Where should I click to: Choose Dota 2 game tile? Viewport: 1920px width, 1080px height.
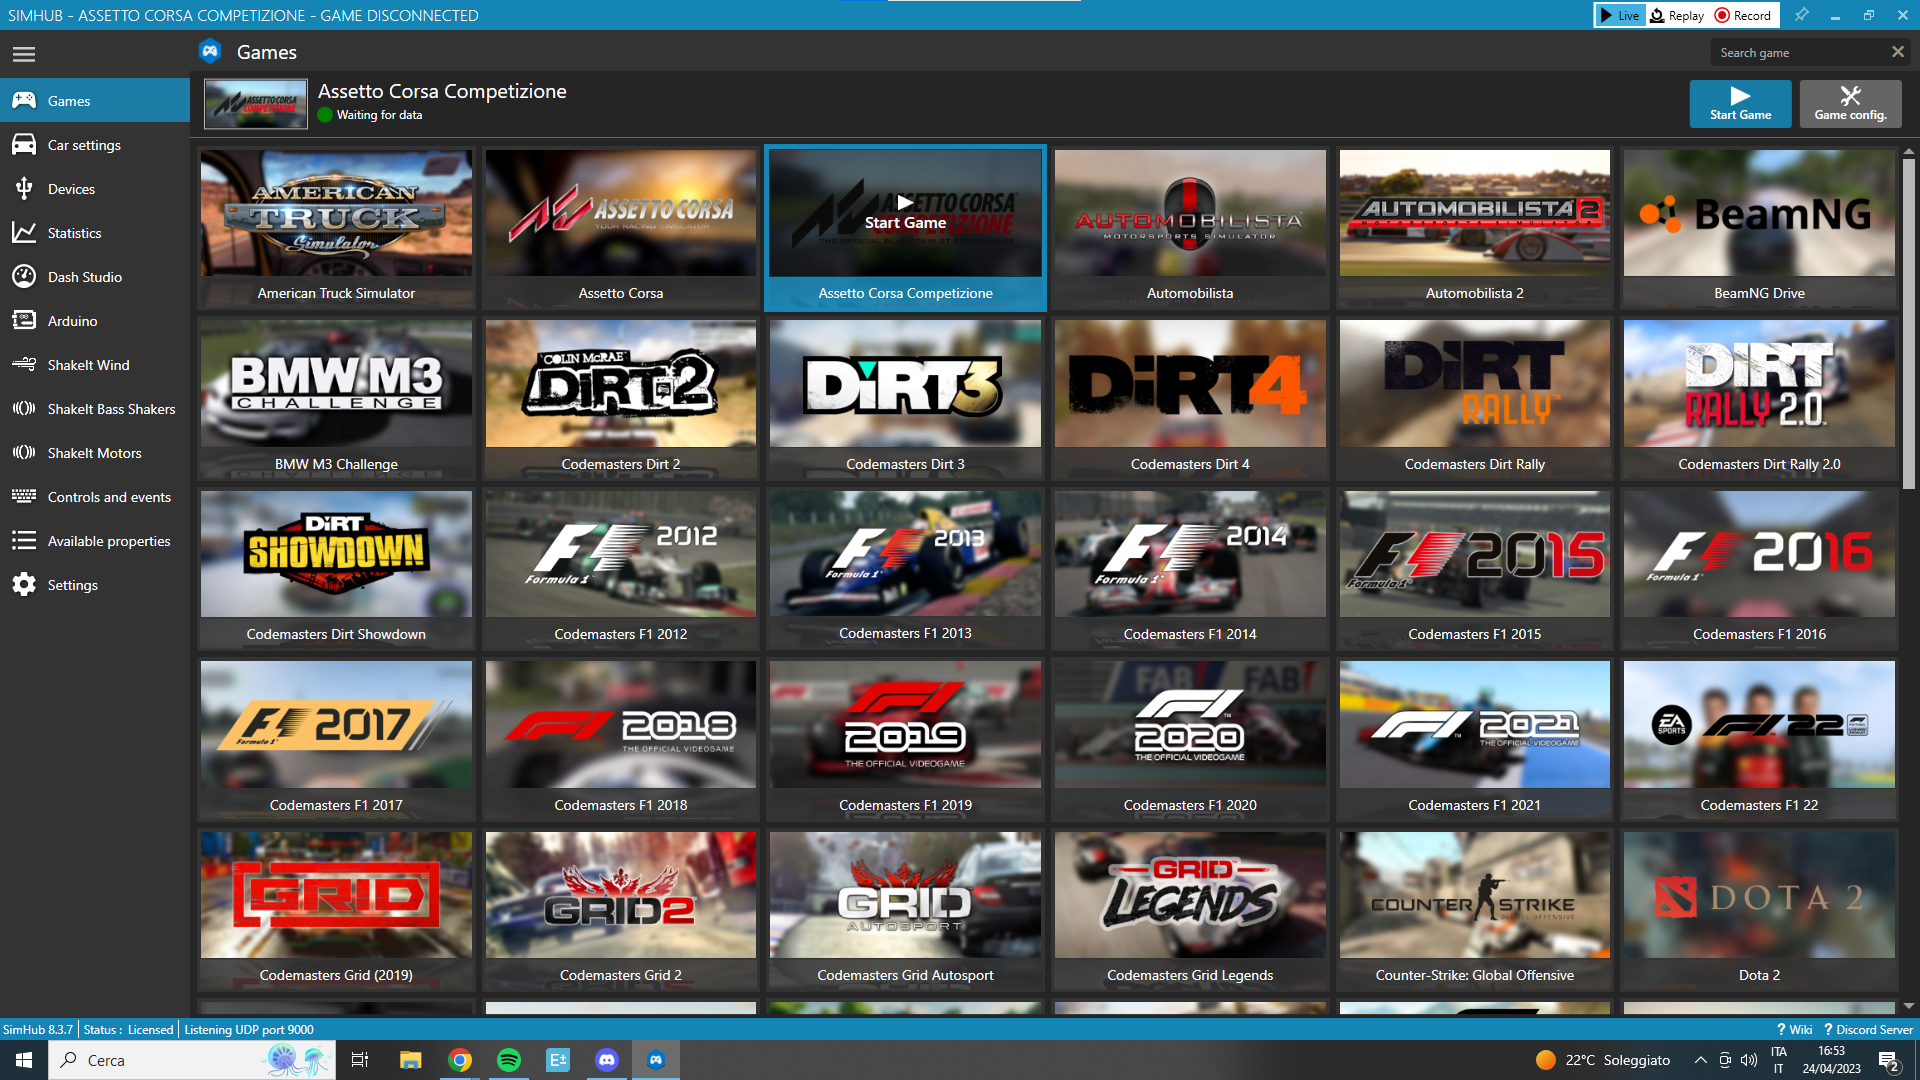[1759, 910]
